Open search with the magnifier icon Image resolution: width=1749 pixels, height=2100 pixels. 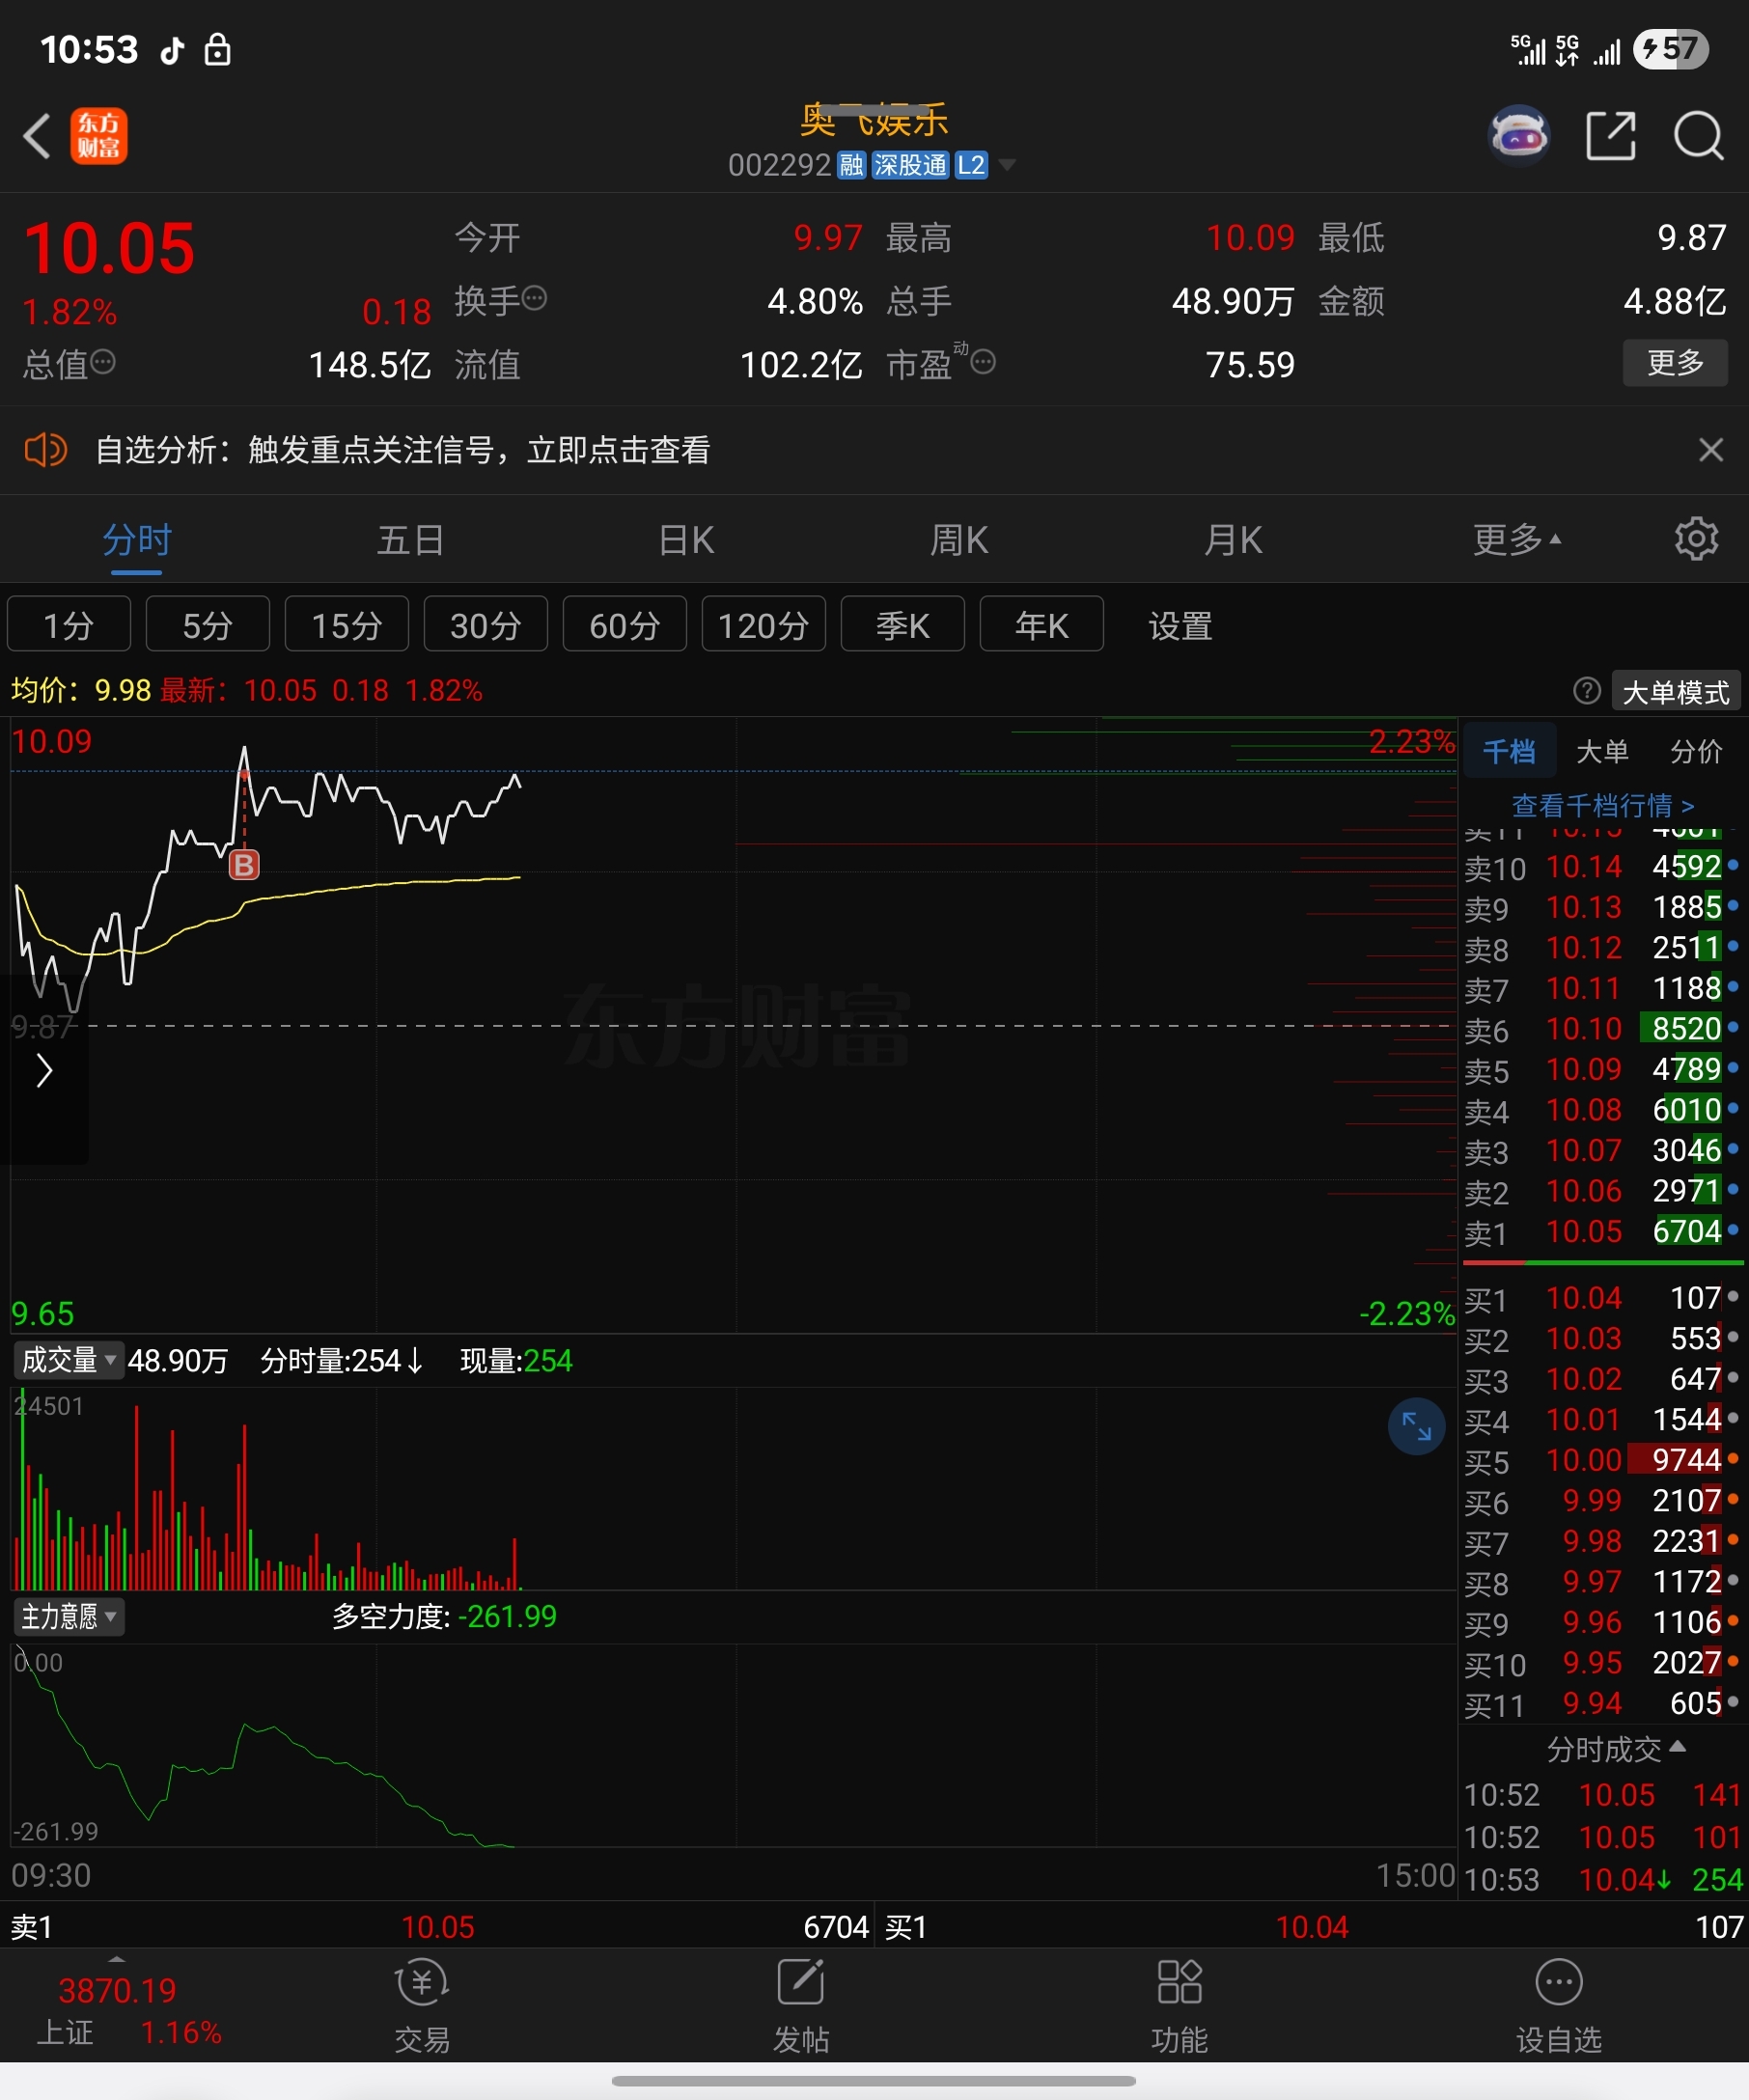(x=1698, y=135)
